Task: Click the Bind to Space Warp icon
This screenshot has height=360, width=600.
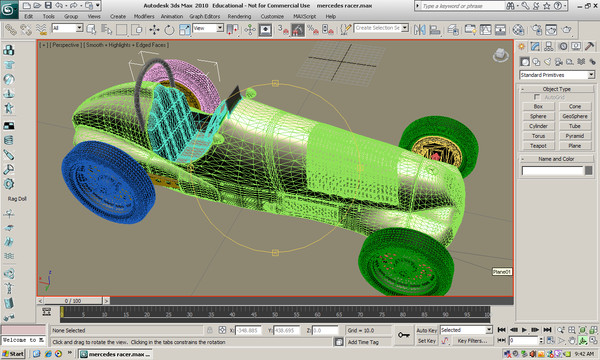Action: (41, 29)
